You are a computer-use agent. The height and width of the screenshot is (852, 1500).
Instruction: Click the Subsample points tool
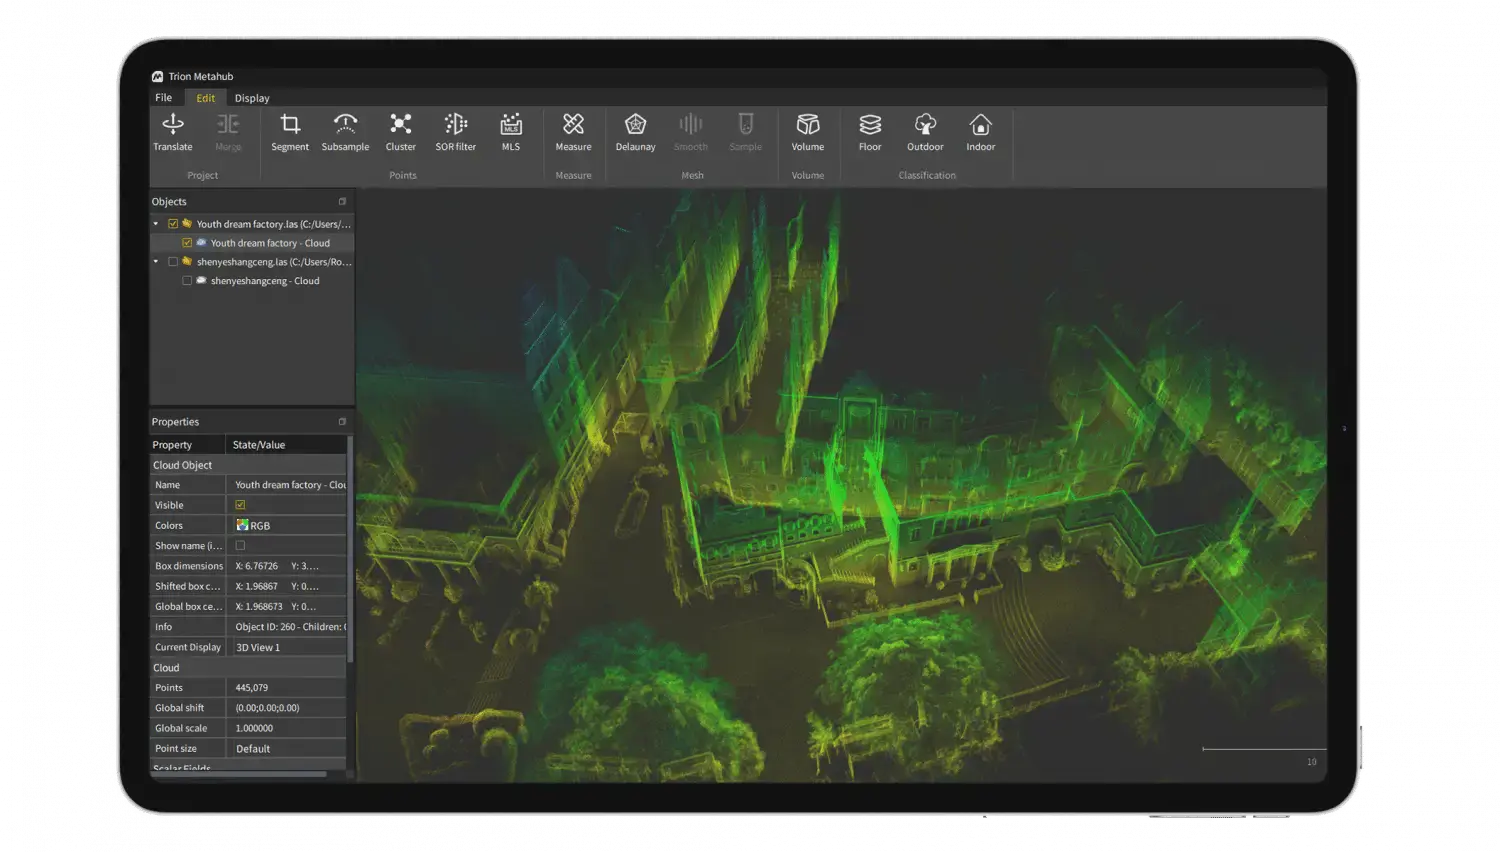tap(345, 132)
